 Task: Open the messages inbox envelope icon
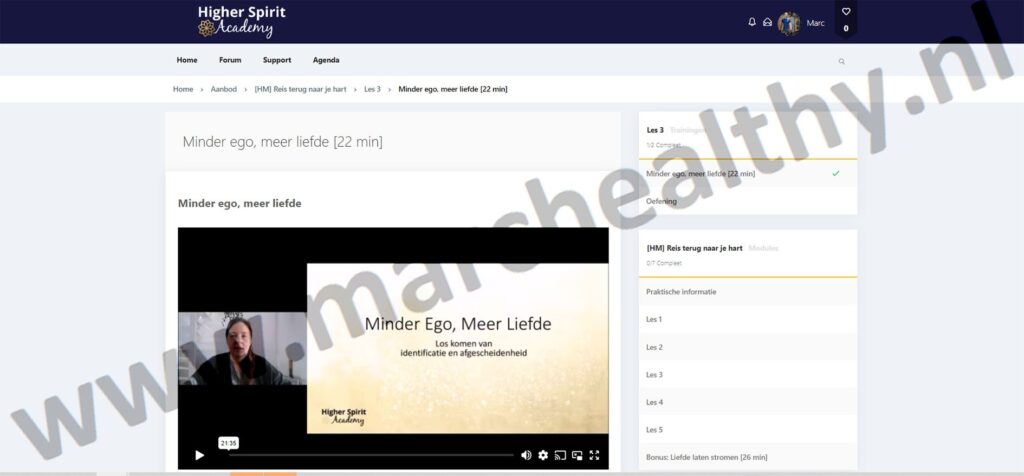[x=767, y=22]
